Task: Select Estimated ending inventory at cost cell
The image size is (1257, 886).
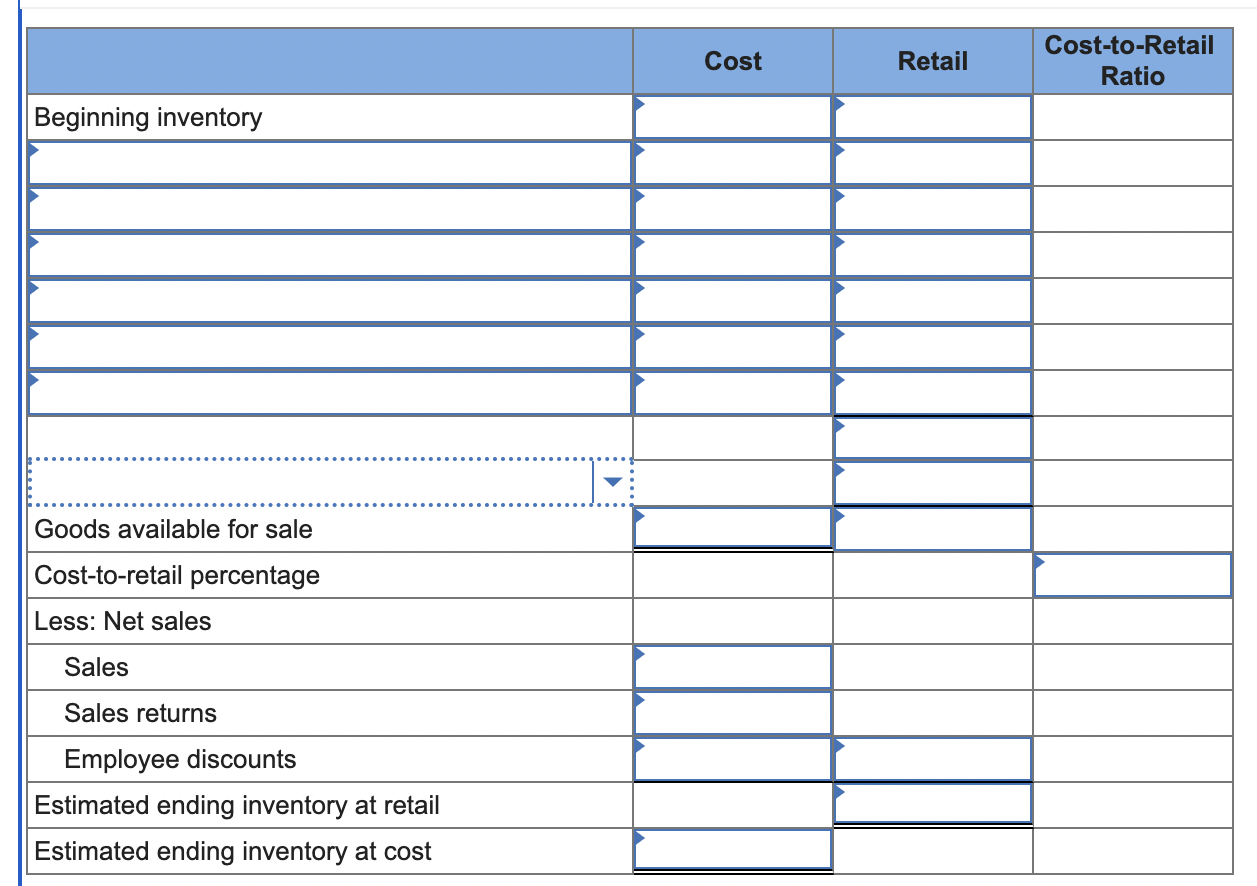Action: point(731,850)
